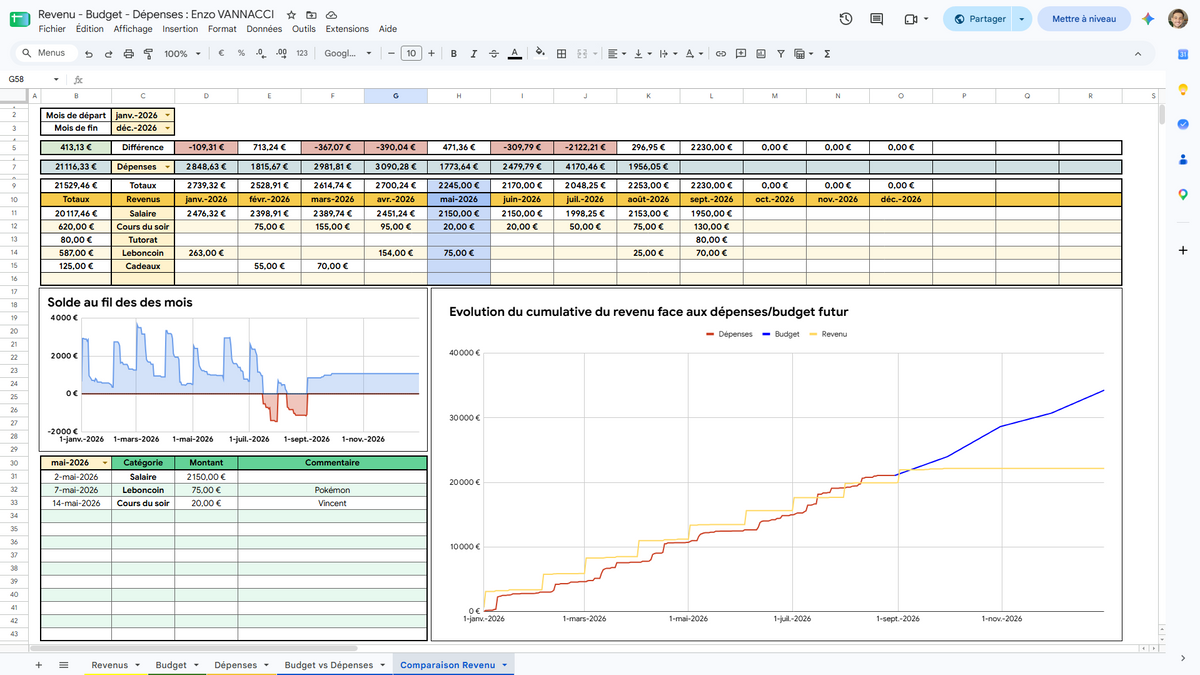This screenshot has height=675, width=1200.
Task: Add a comment to the cell
Action: [741, 54]
